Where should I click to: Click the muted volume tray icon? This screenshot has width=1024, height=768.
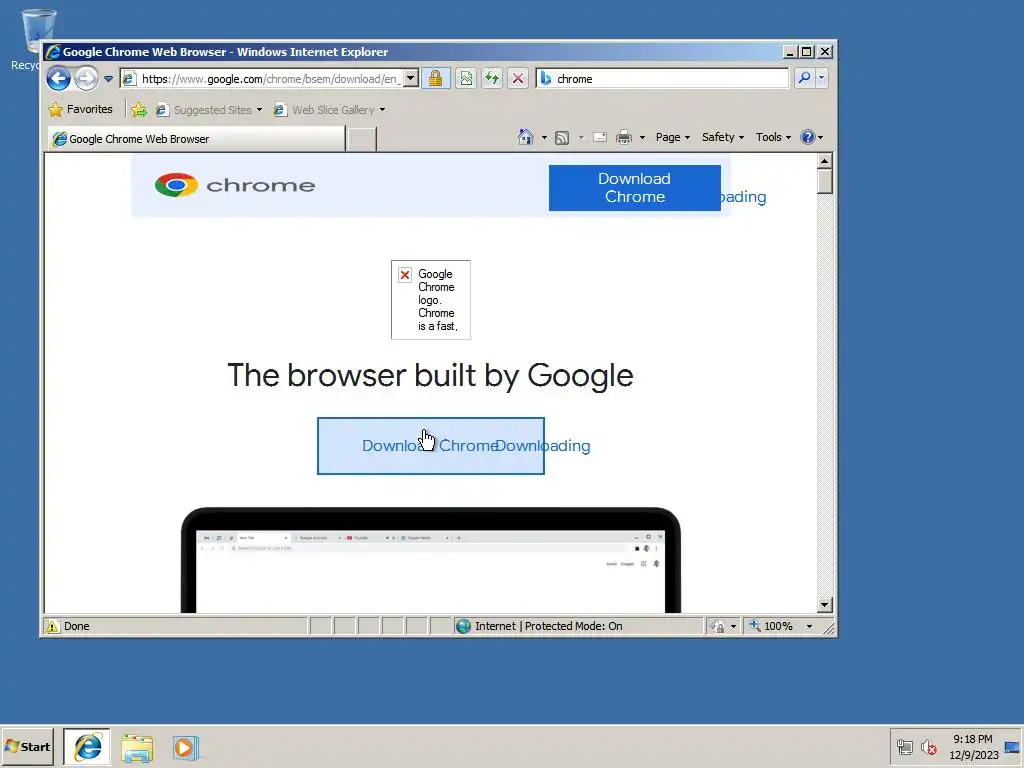pos(928,747)
